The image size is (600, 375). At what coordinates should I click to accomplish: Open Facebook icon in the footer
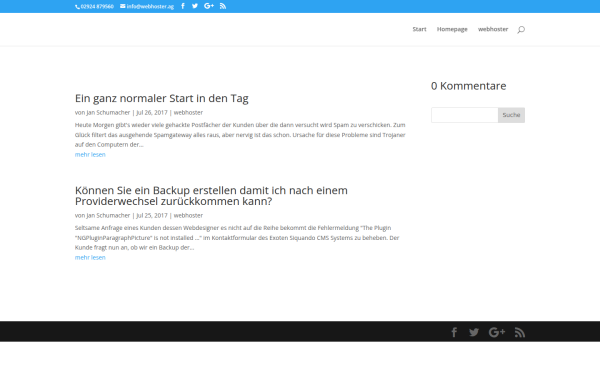coord(454,332)
